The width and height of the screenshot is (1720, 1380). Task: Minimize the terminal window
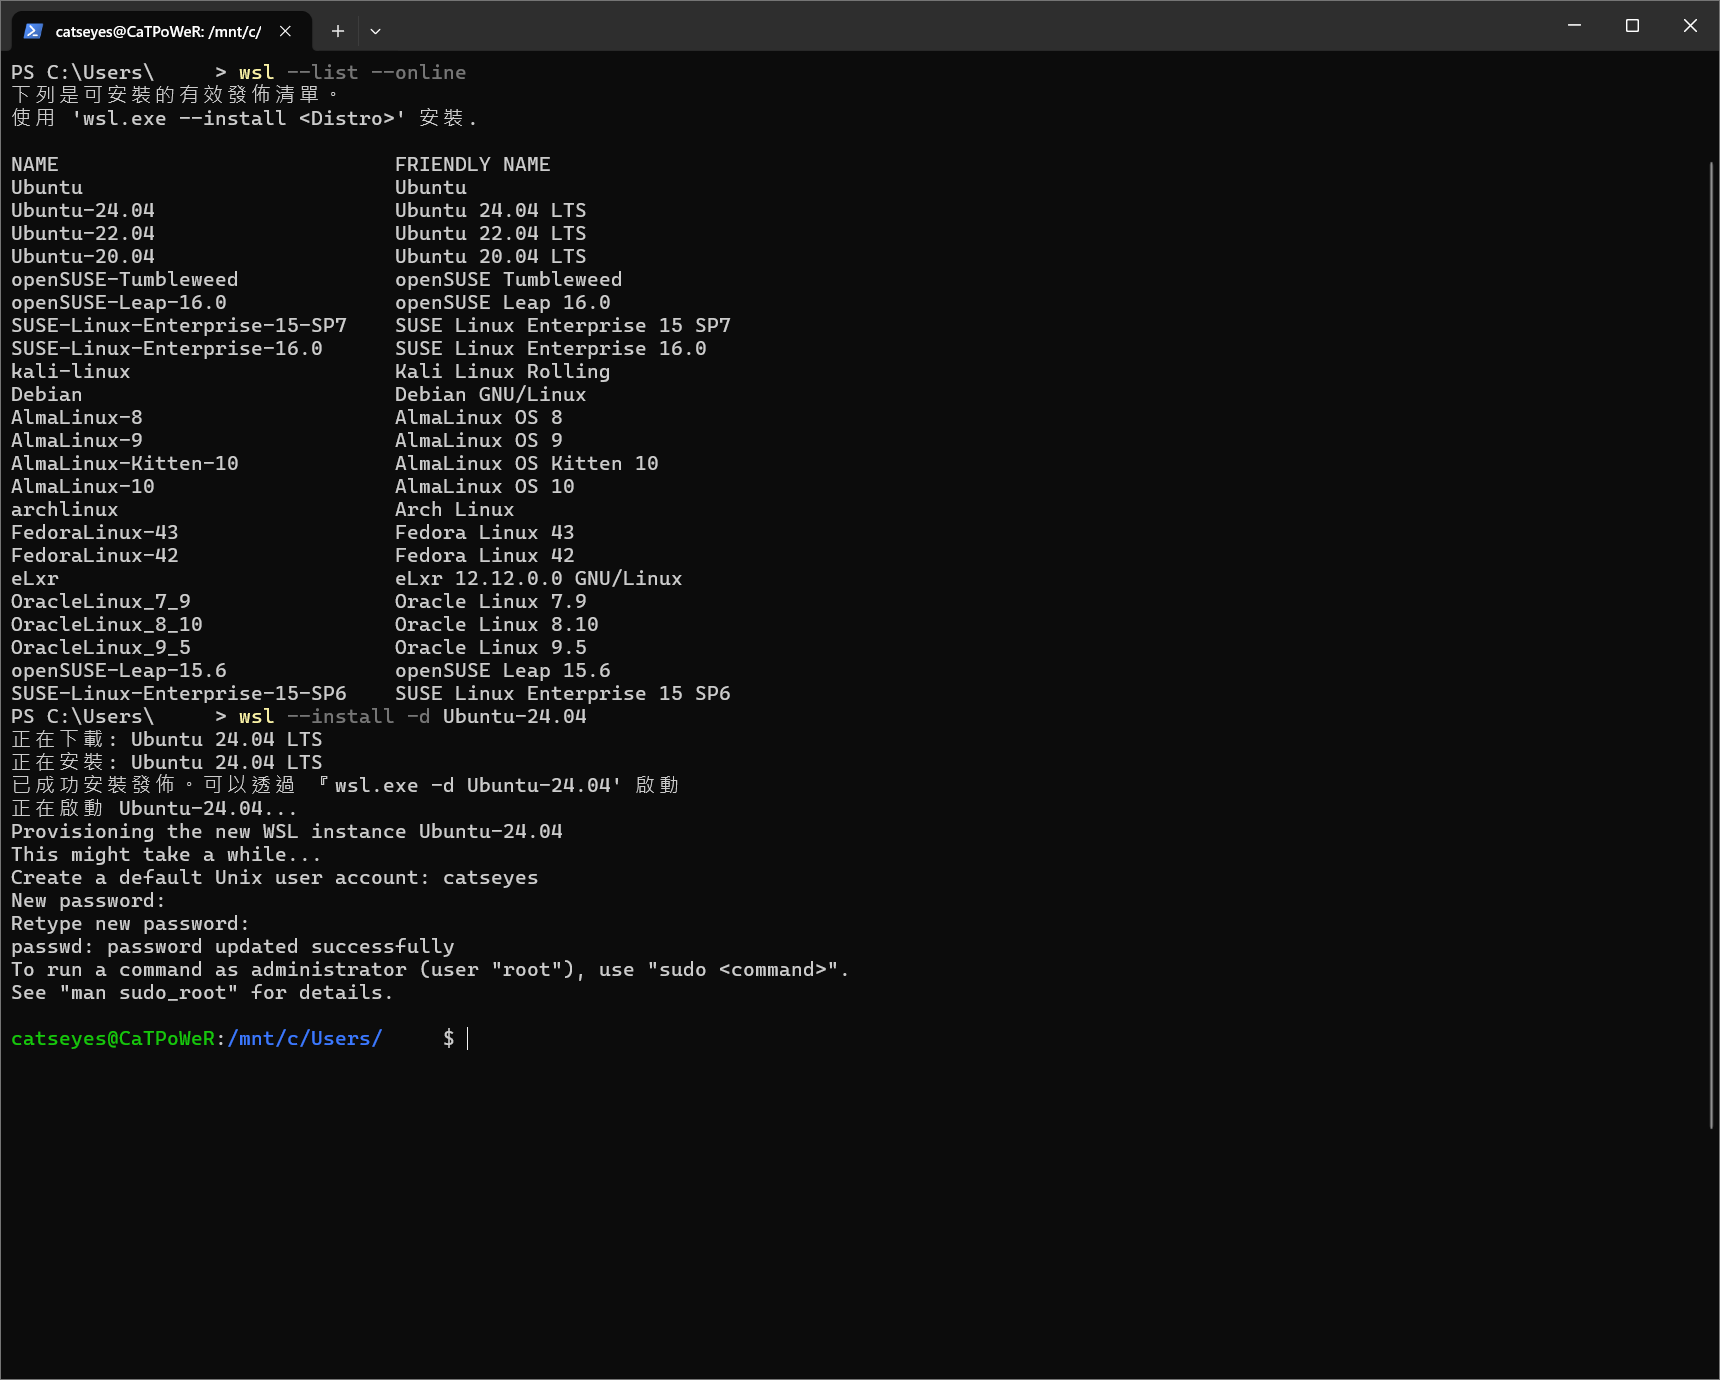[1574, 26]
